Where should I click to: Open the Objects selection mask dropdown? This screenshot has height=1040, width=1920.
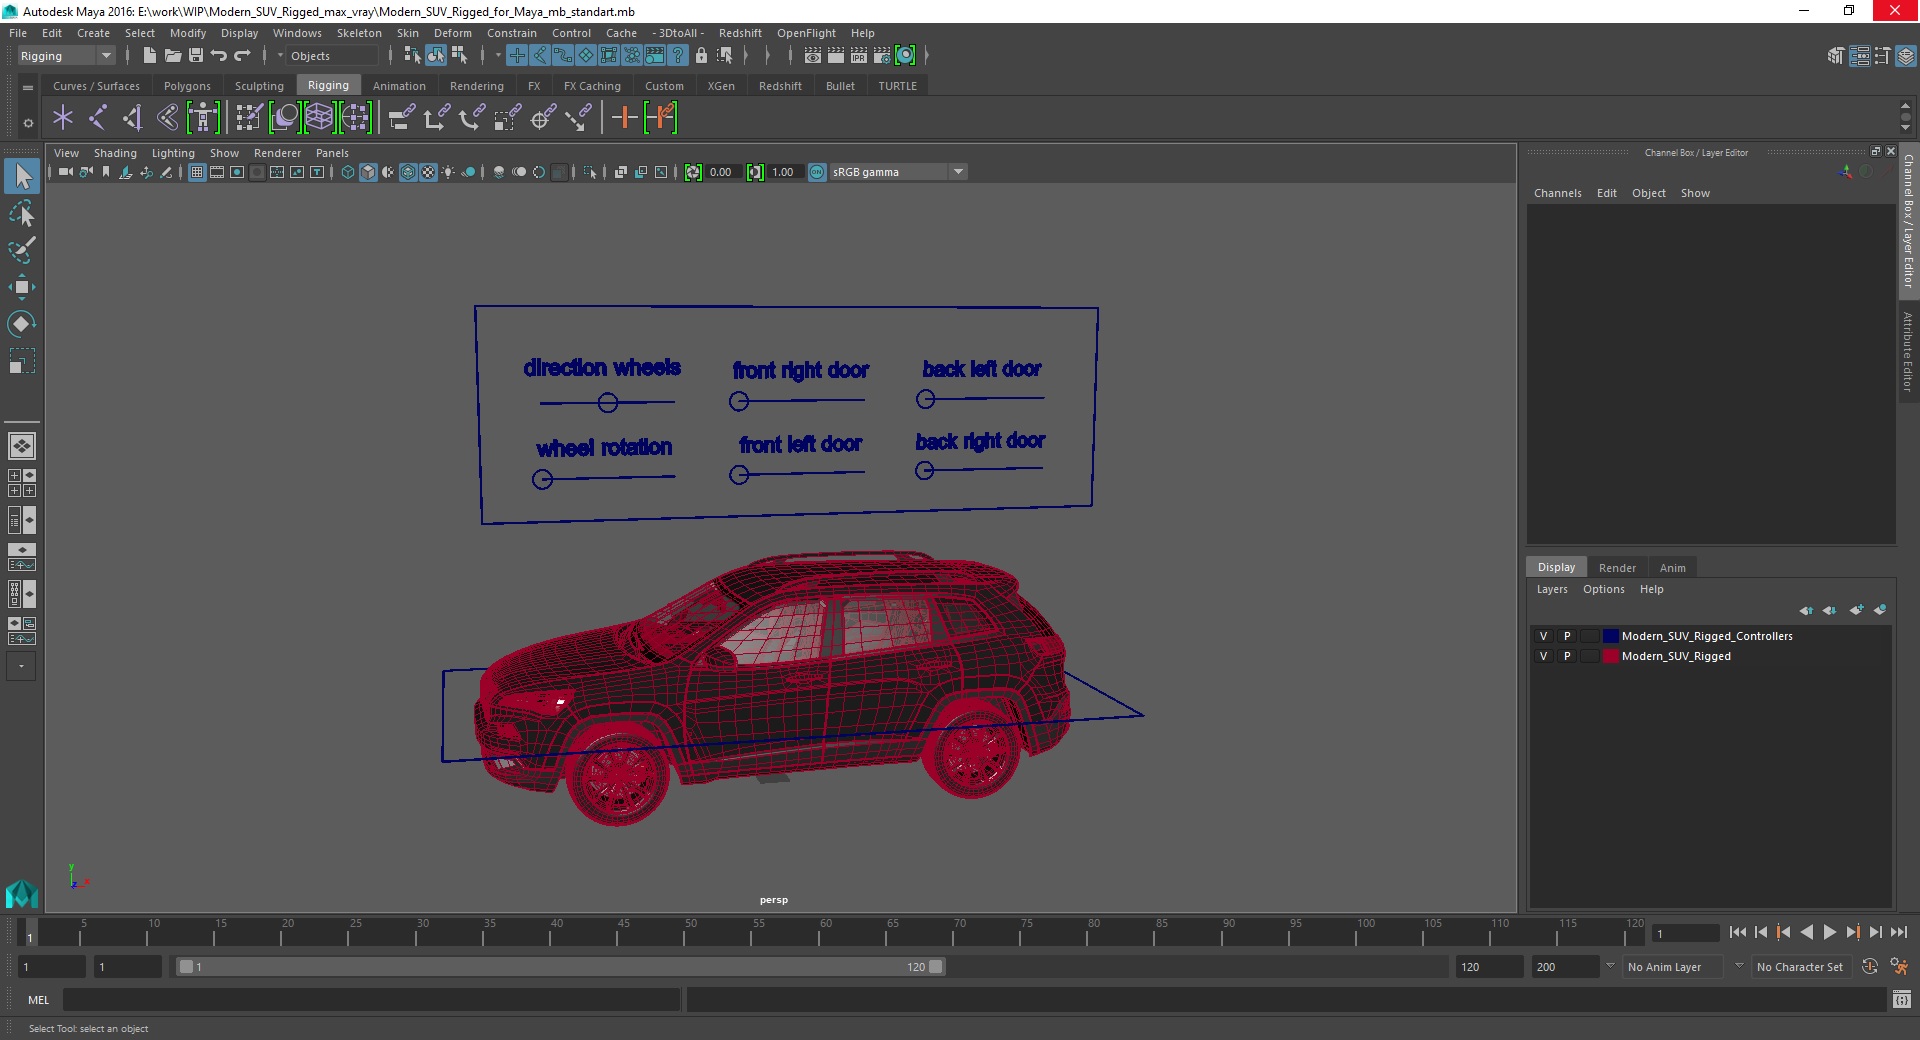[333, 56]
